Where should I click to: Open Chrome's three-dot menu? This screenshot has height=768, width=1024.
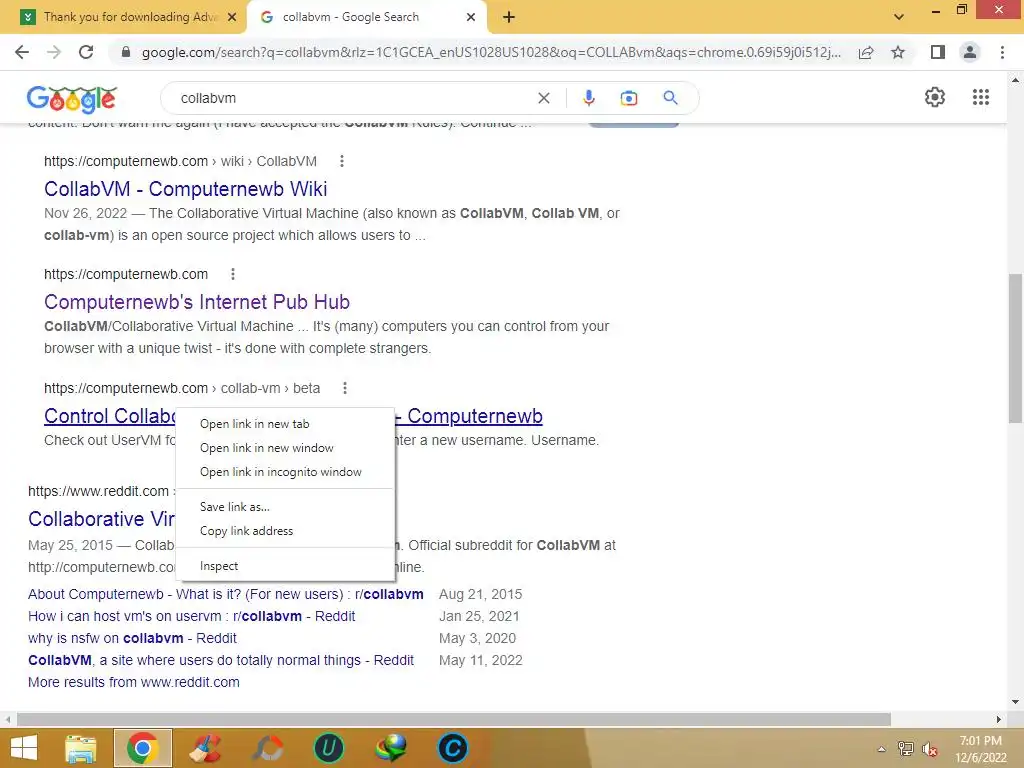(1002, 52)
